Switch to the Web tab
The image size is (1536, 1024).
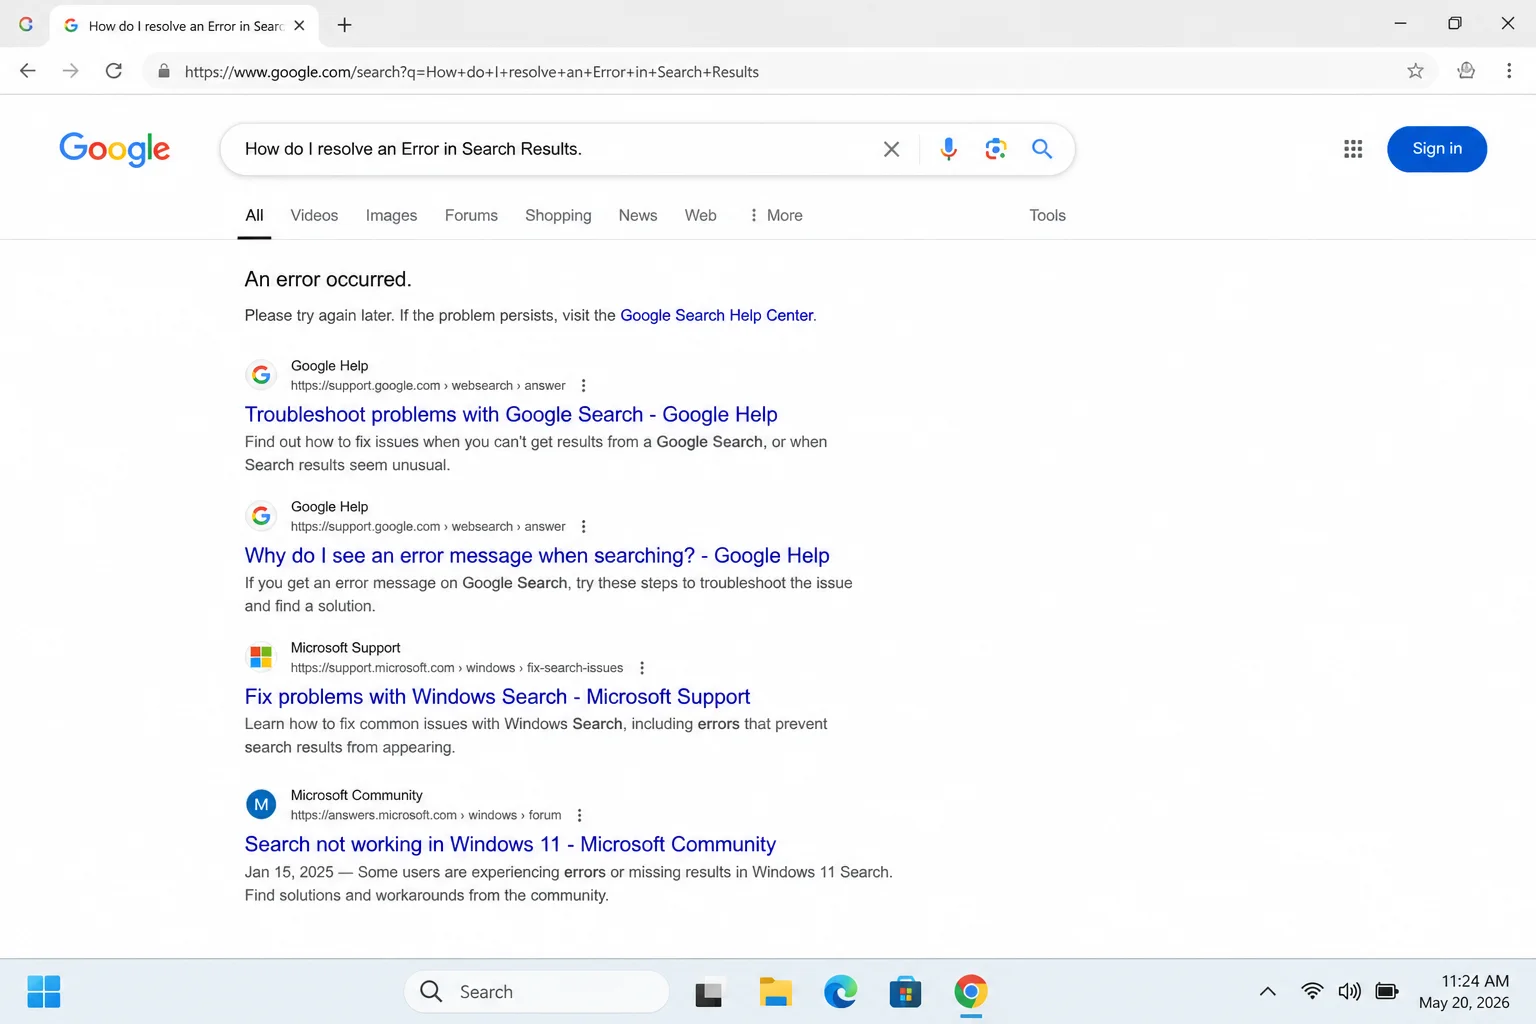[x=700, y=215]
